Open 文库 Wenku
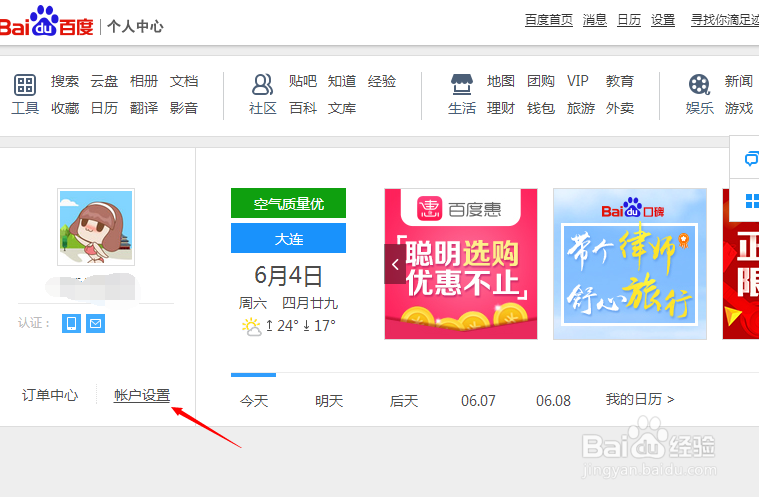Image resolution: width=759 pixels, height=497 pixels. click(342, 108)
